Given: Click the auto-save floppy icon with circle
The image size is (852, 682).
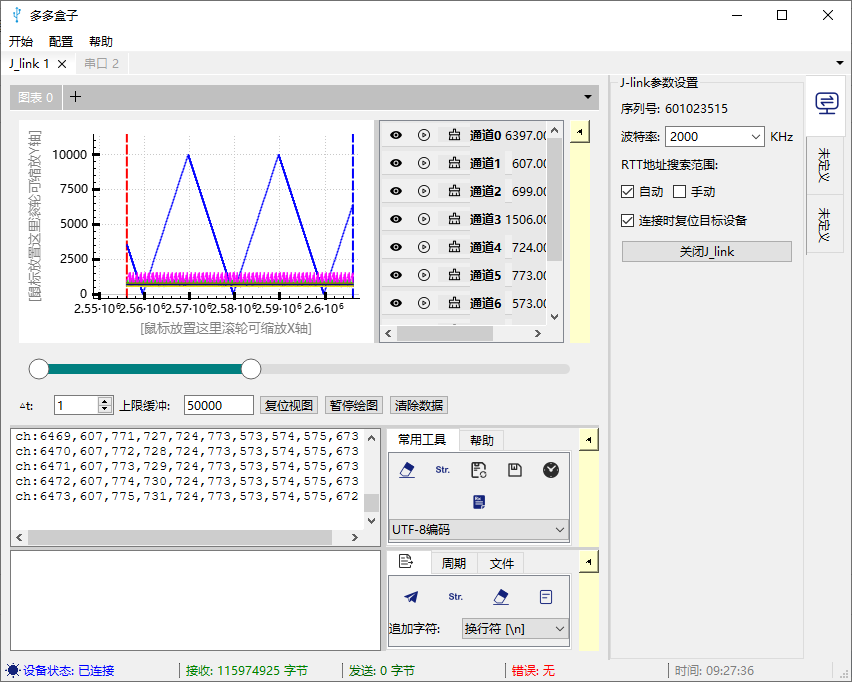Looking at the screenshot, I should [479, 470].
